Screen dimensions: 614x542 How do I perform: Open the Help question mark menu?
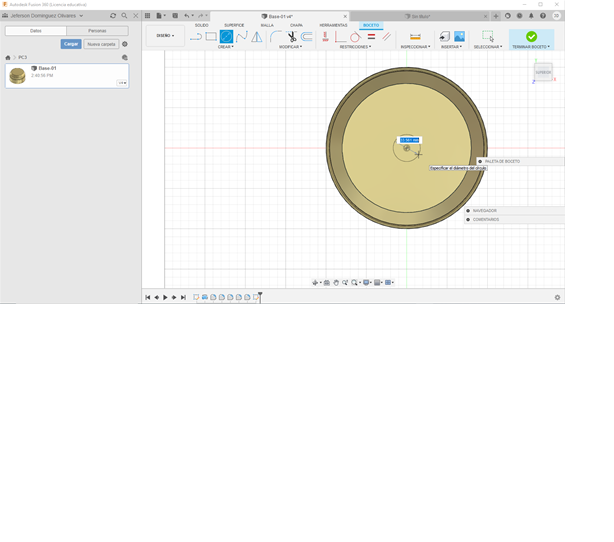543,16
